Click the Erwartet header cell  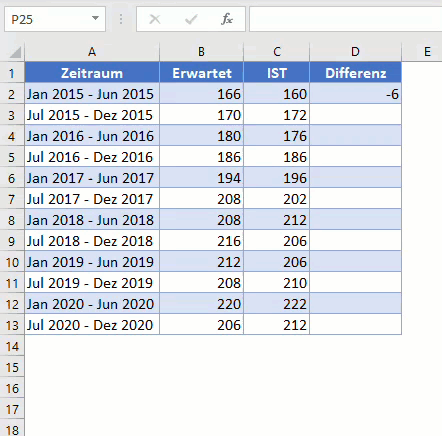click(x=201, y=73)
